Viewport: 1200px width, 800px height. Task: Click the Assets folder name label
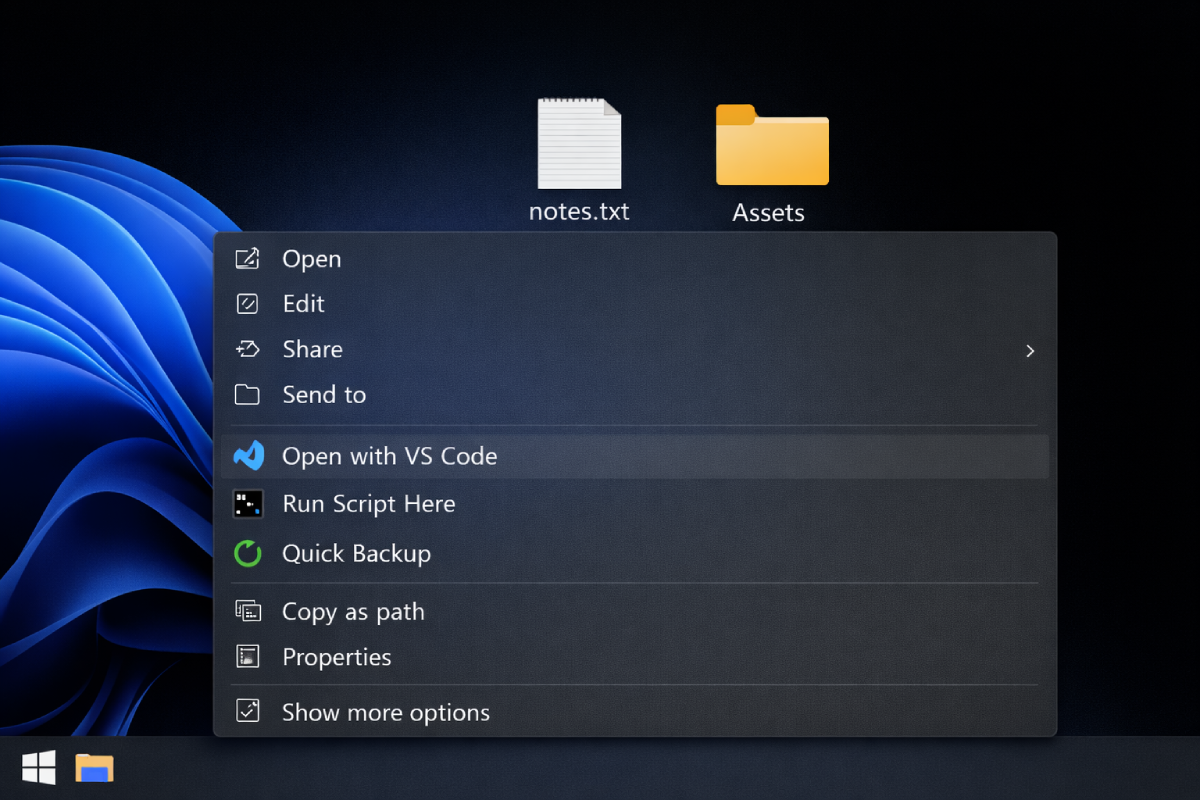pyautogui.click(x=768, y=213)
